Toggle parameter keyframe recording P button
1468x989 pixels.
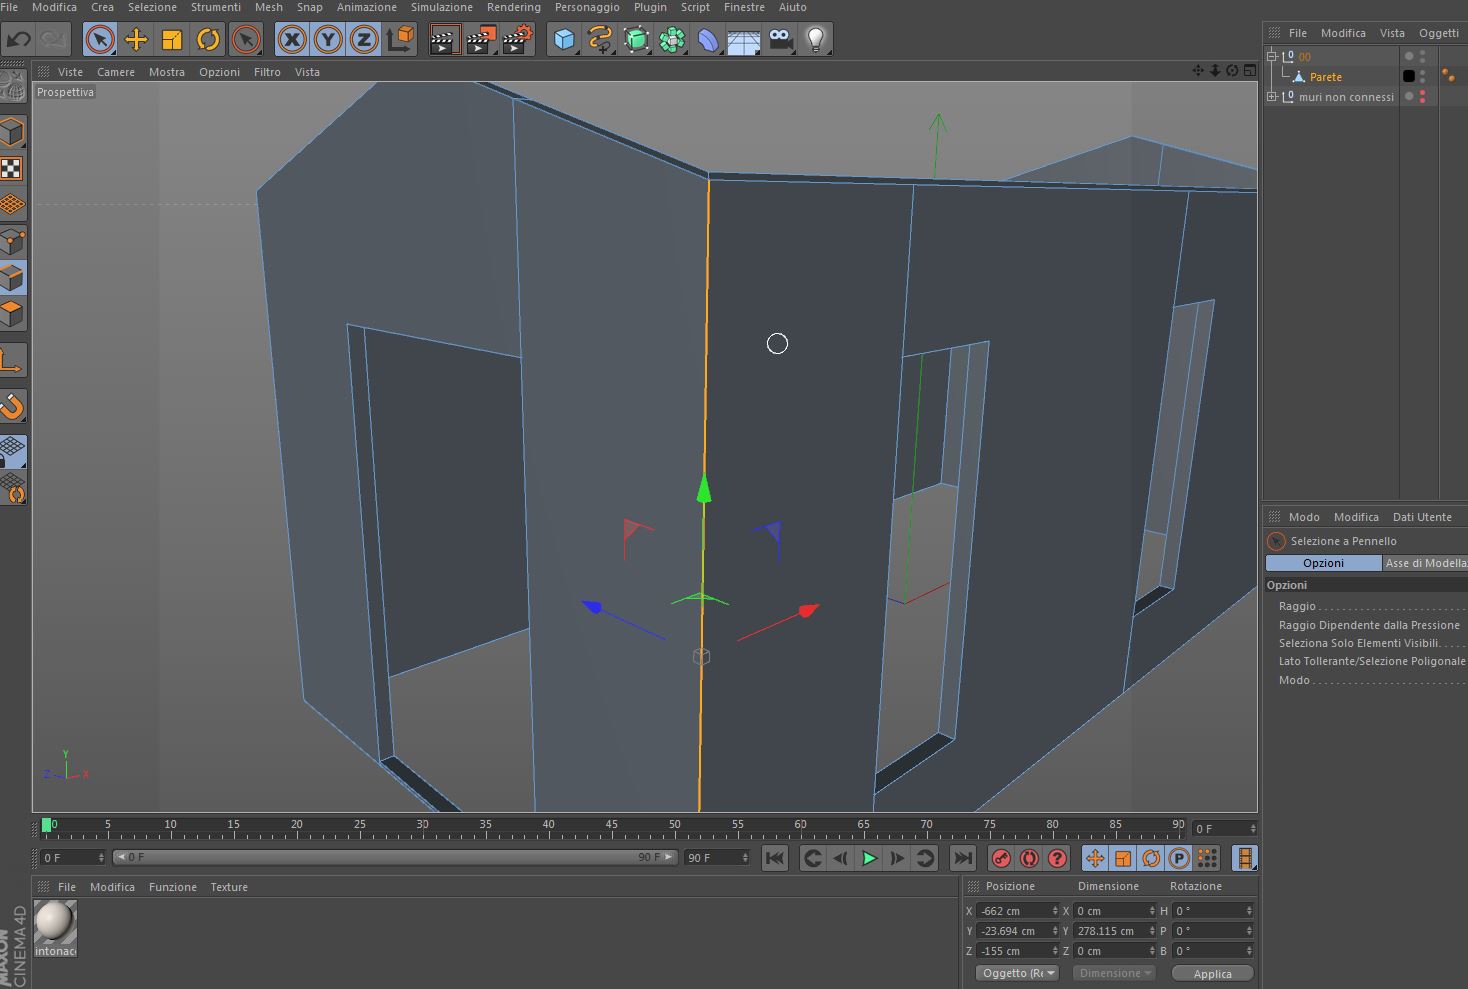(x=1179, y=858)
